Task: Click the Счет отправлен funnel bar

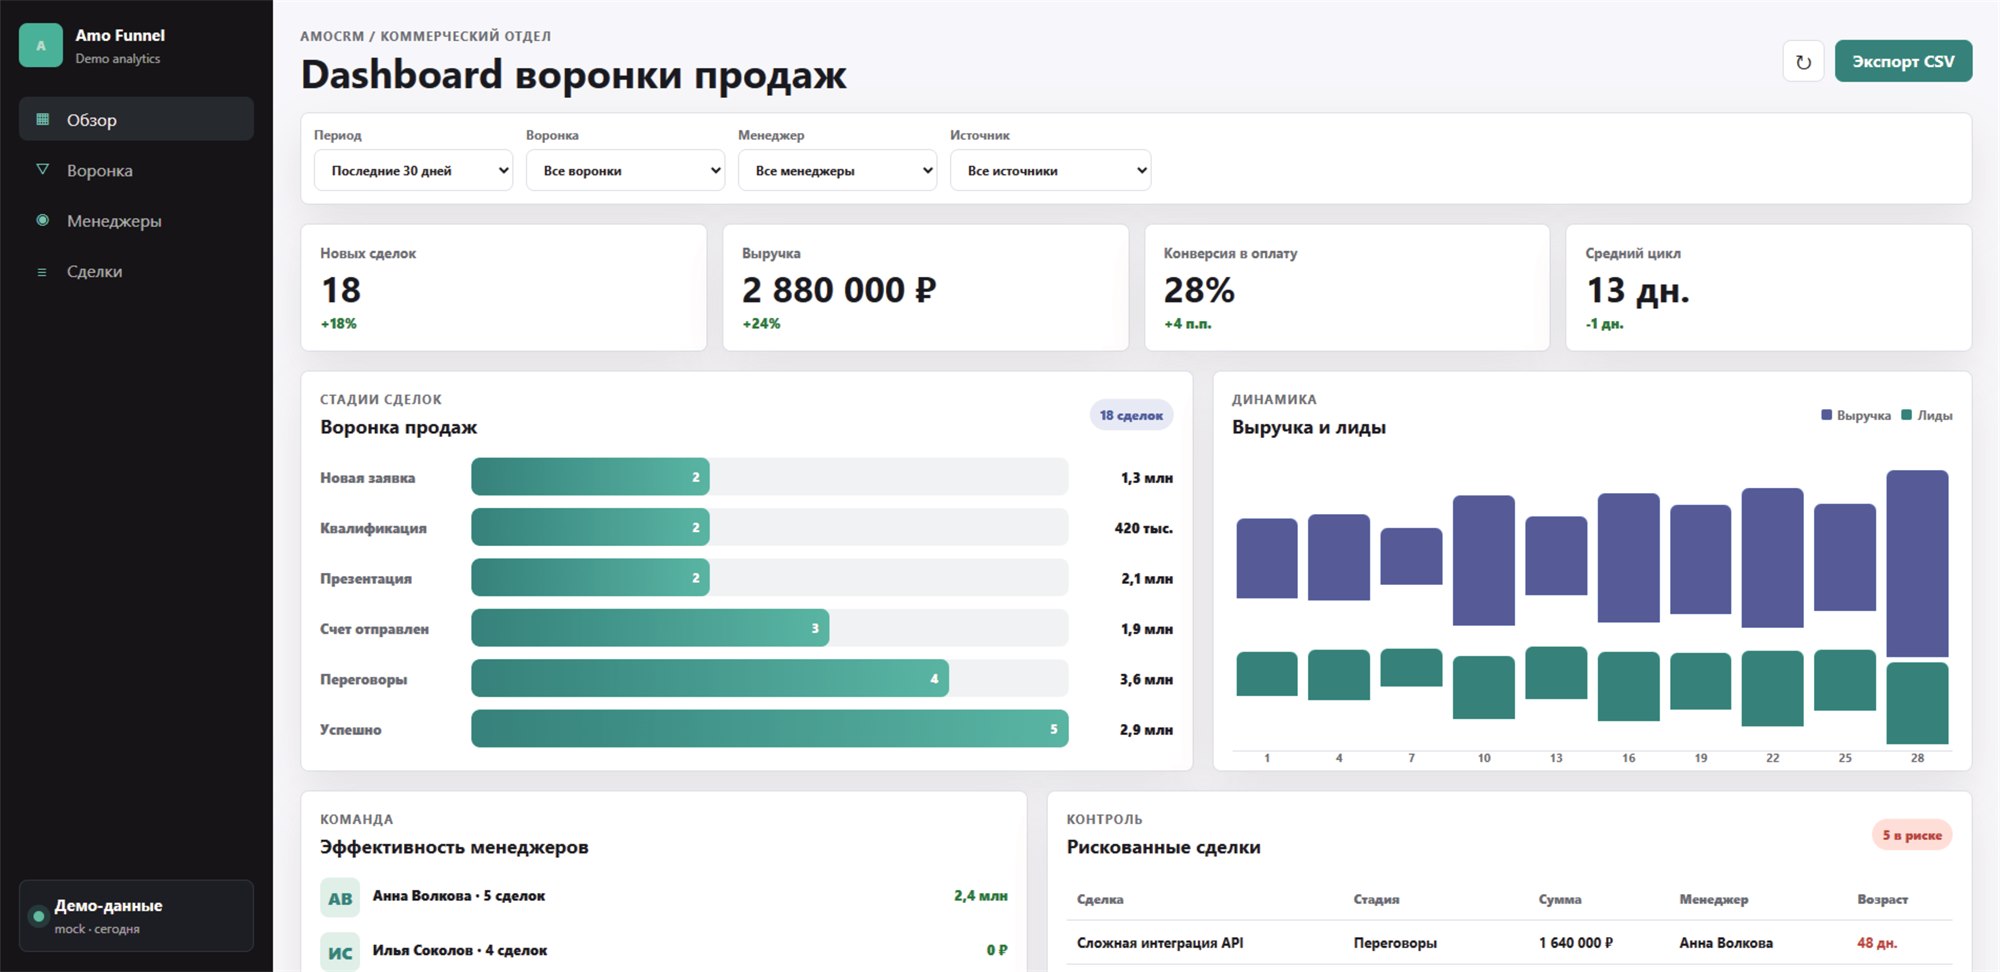Action: (x=650, y=628)
